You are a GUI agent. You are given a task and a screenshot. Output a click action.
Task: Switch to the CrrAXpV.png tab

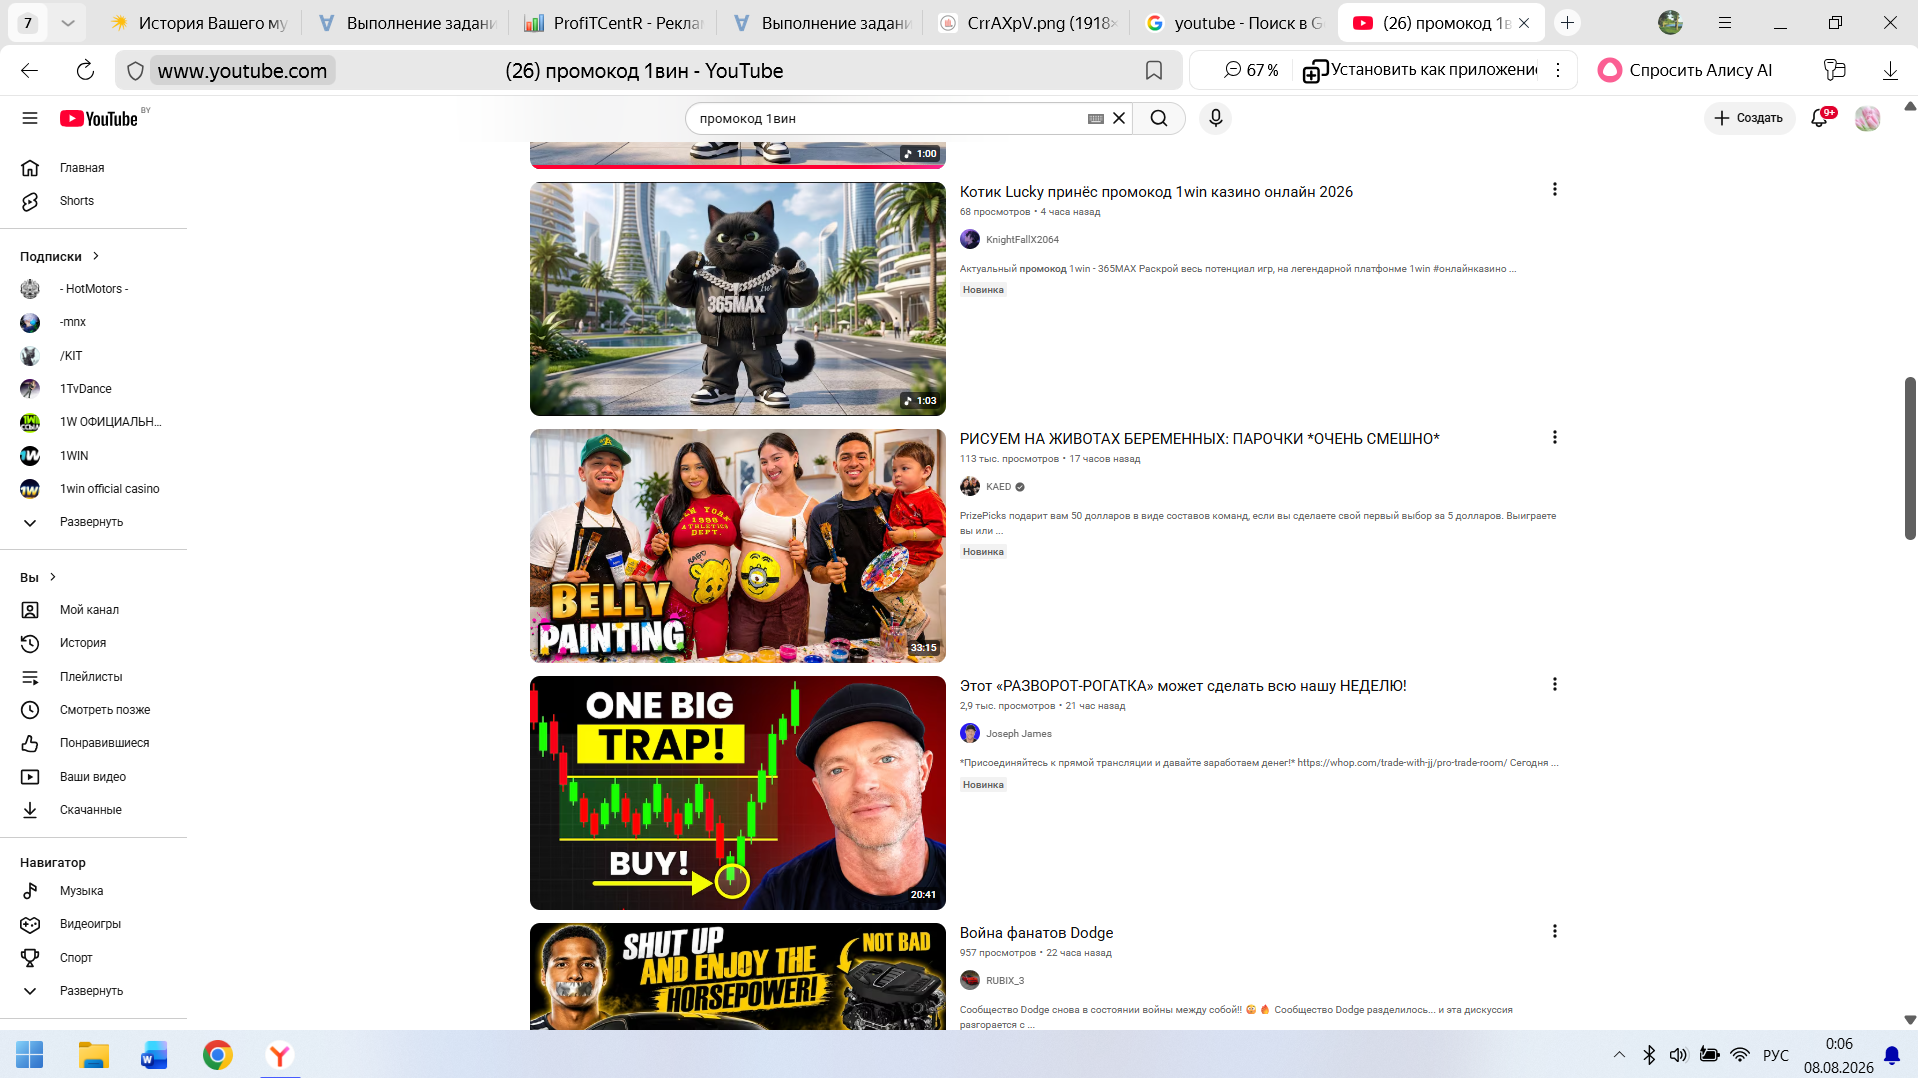1028,22
